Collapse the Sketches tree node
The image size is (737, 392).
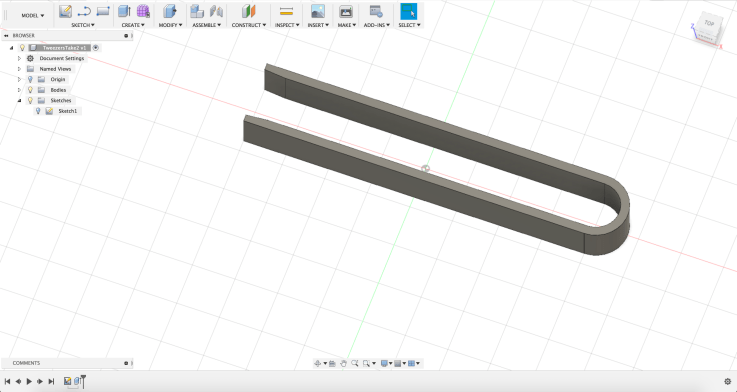tap(19, 101)
